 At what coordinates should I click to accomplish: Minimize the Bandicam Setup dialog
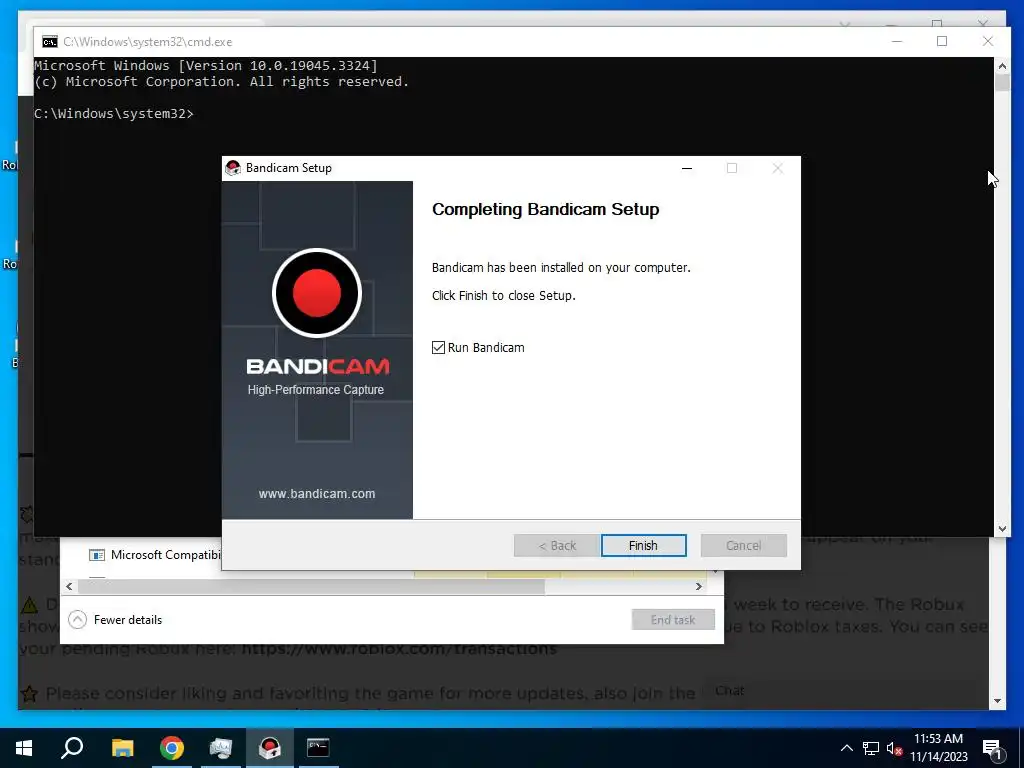(x=687, y=168)
